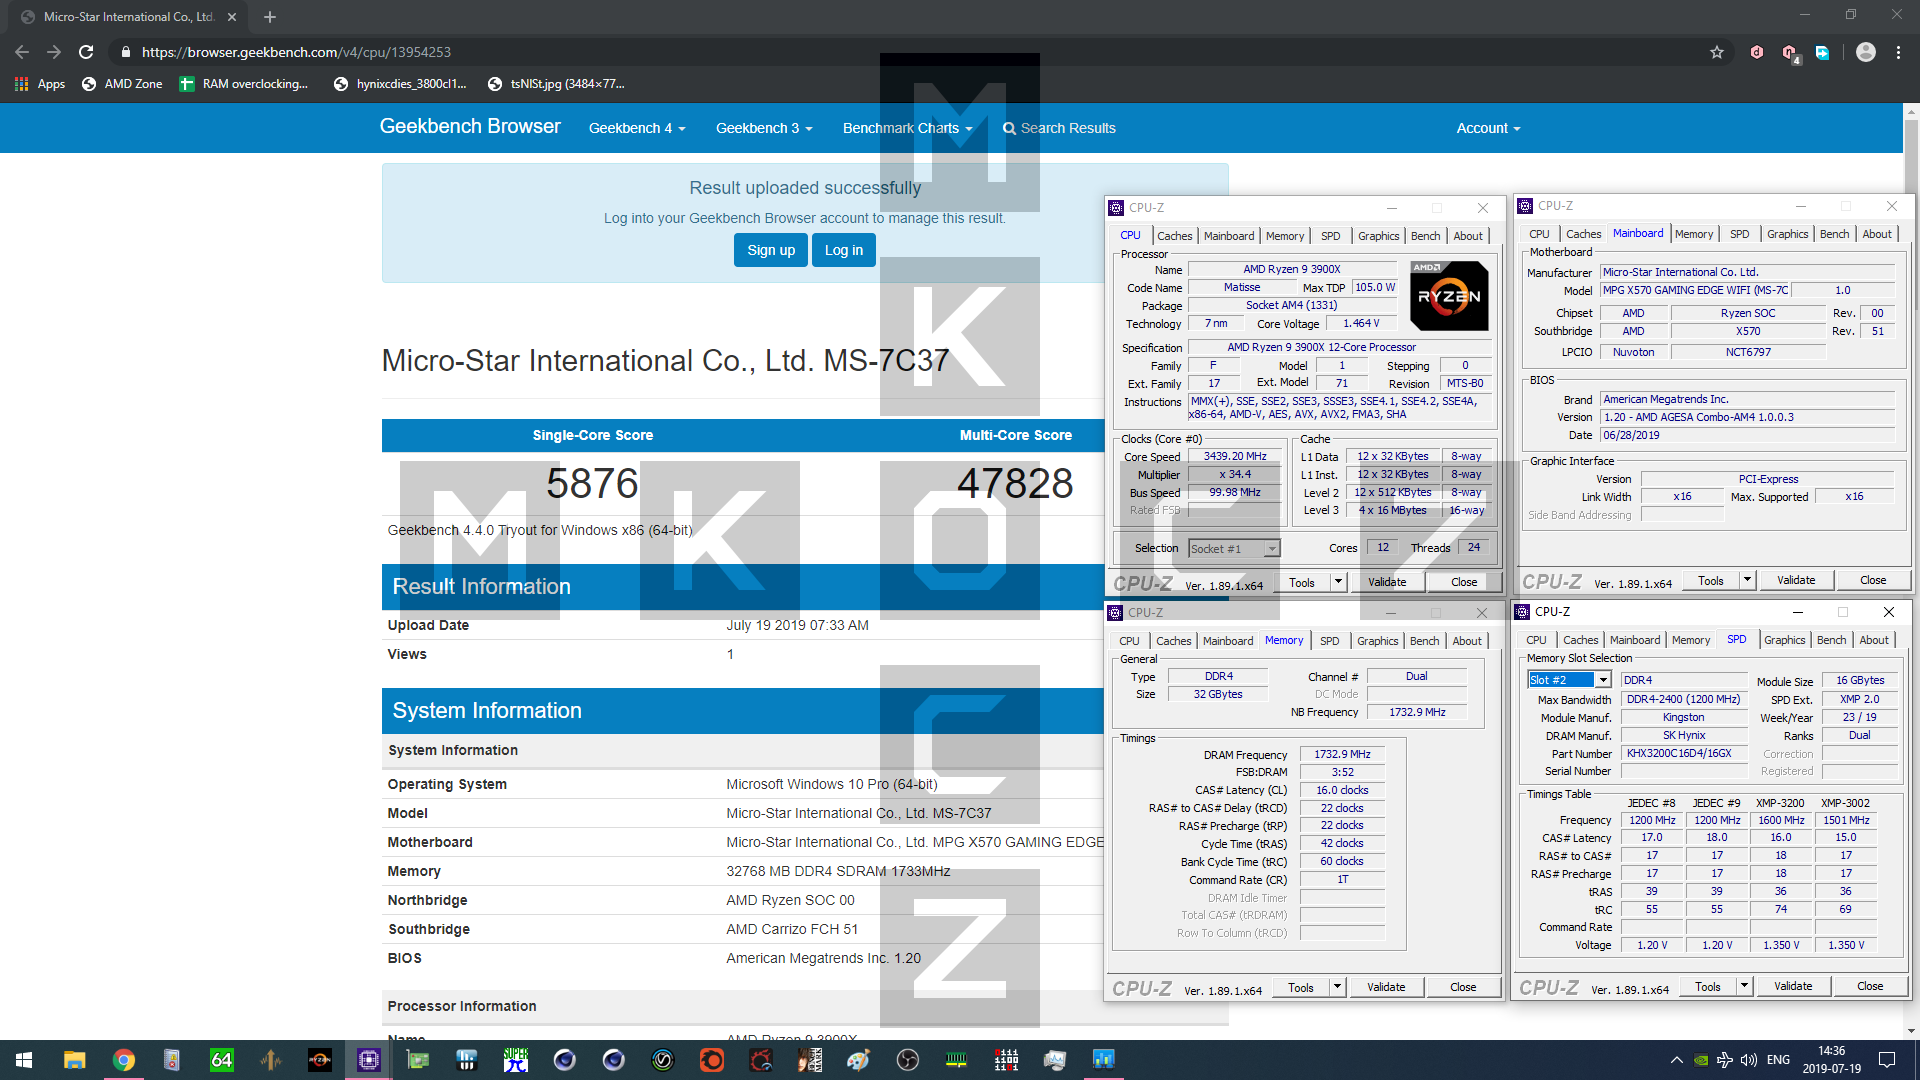This screenshot has height=1080, width=1920.
Task: Bookmark this page star icon
Action: [x=1717, y=52]
